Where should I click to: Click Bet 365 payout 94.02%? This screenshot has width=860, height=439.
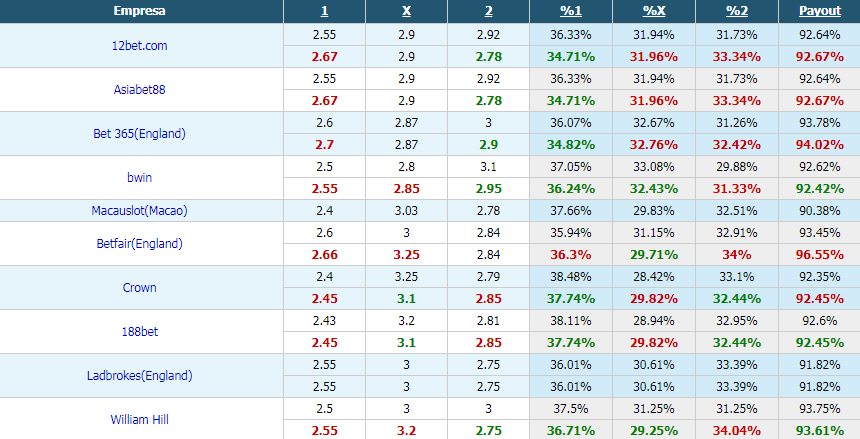(x=819, y=145)
